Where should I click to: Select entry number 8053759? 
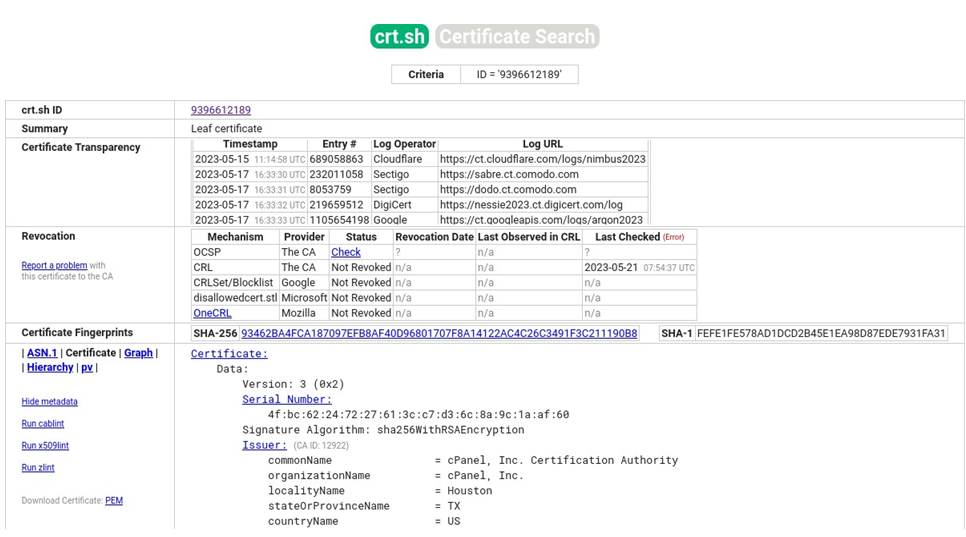(x=330, y=190)
